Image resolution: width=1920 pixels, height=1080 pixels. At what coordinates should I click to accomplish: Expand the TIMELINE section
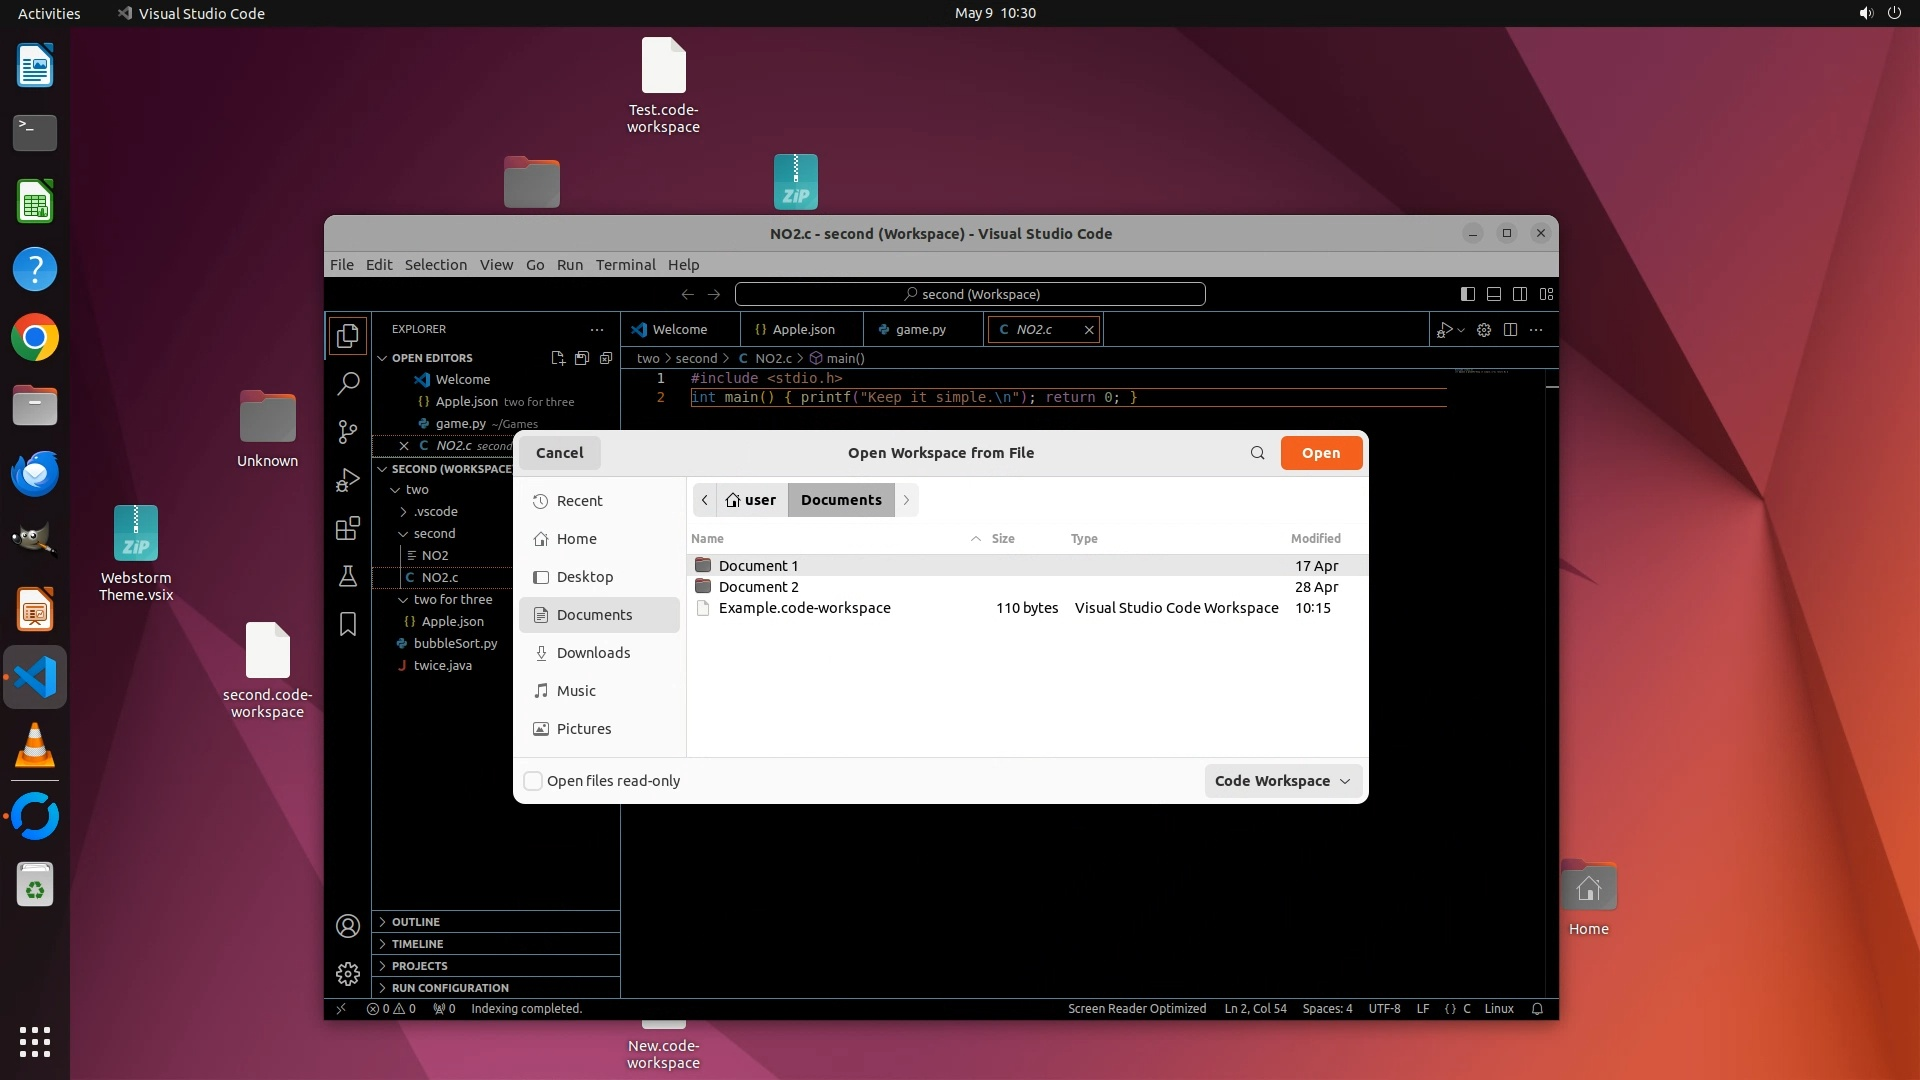pyautogui.click(x=417, y=944)
